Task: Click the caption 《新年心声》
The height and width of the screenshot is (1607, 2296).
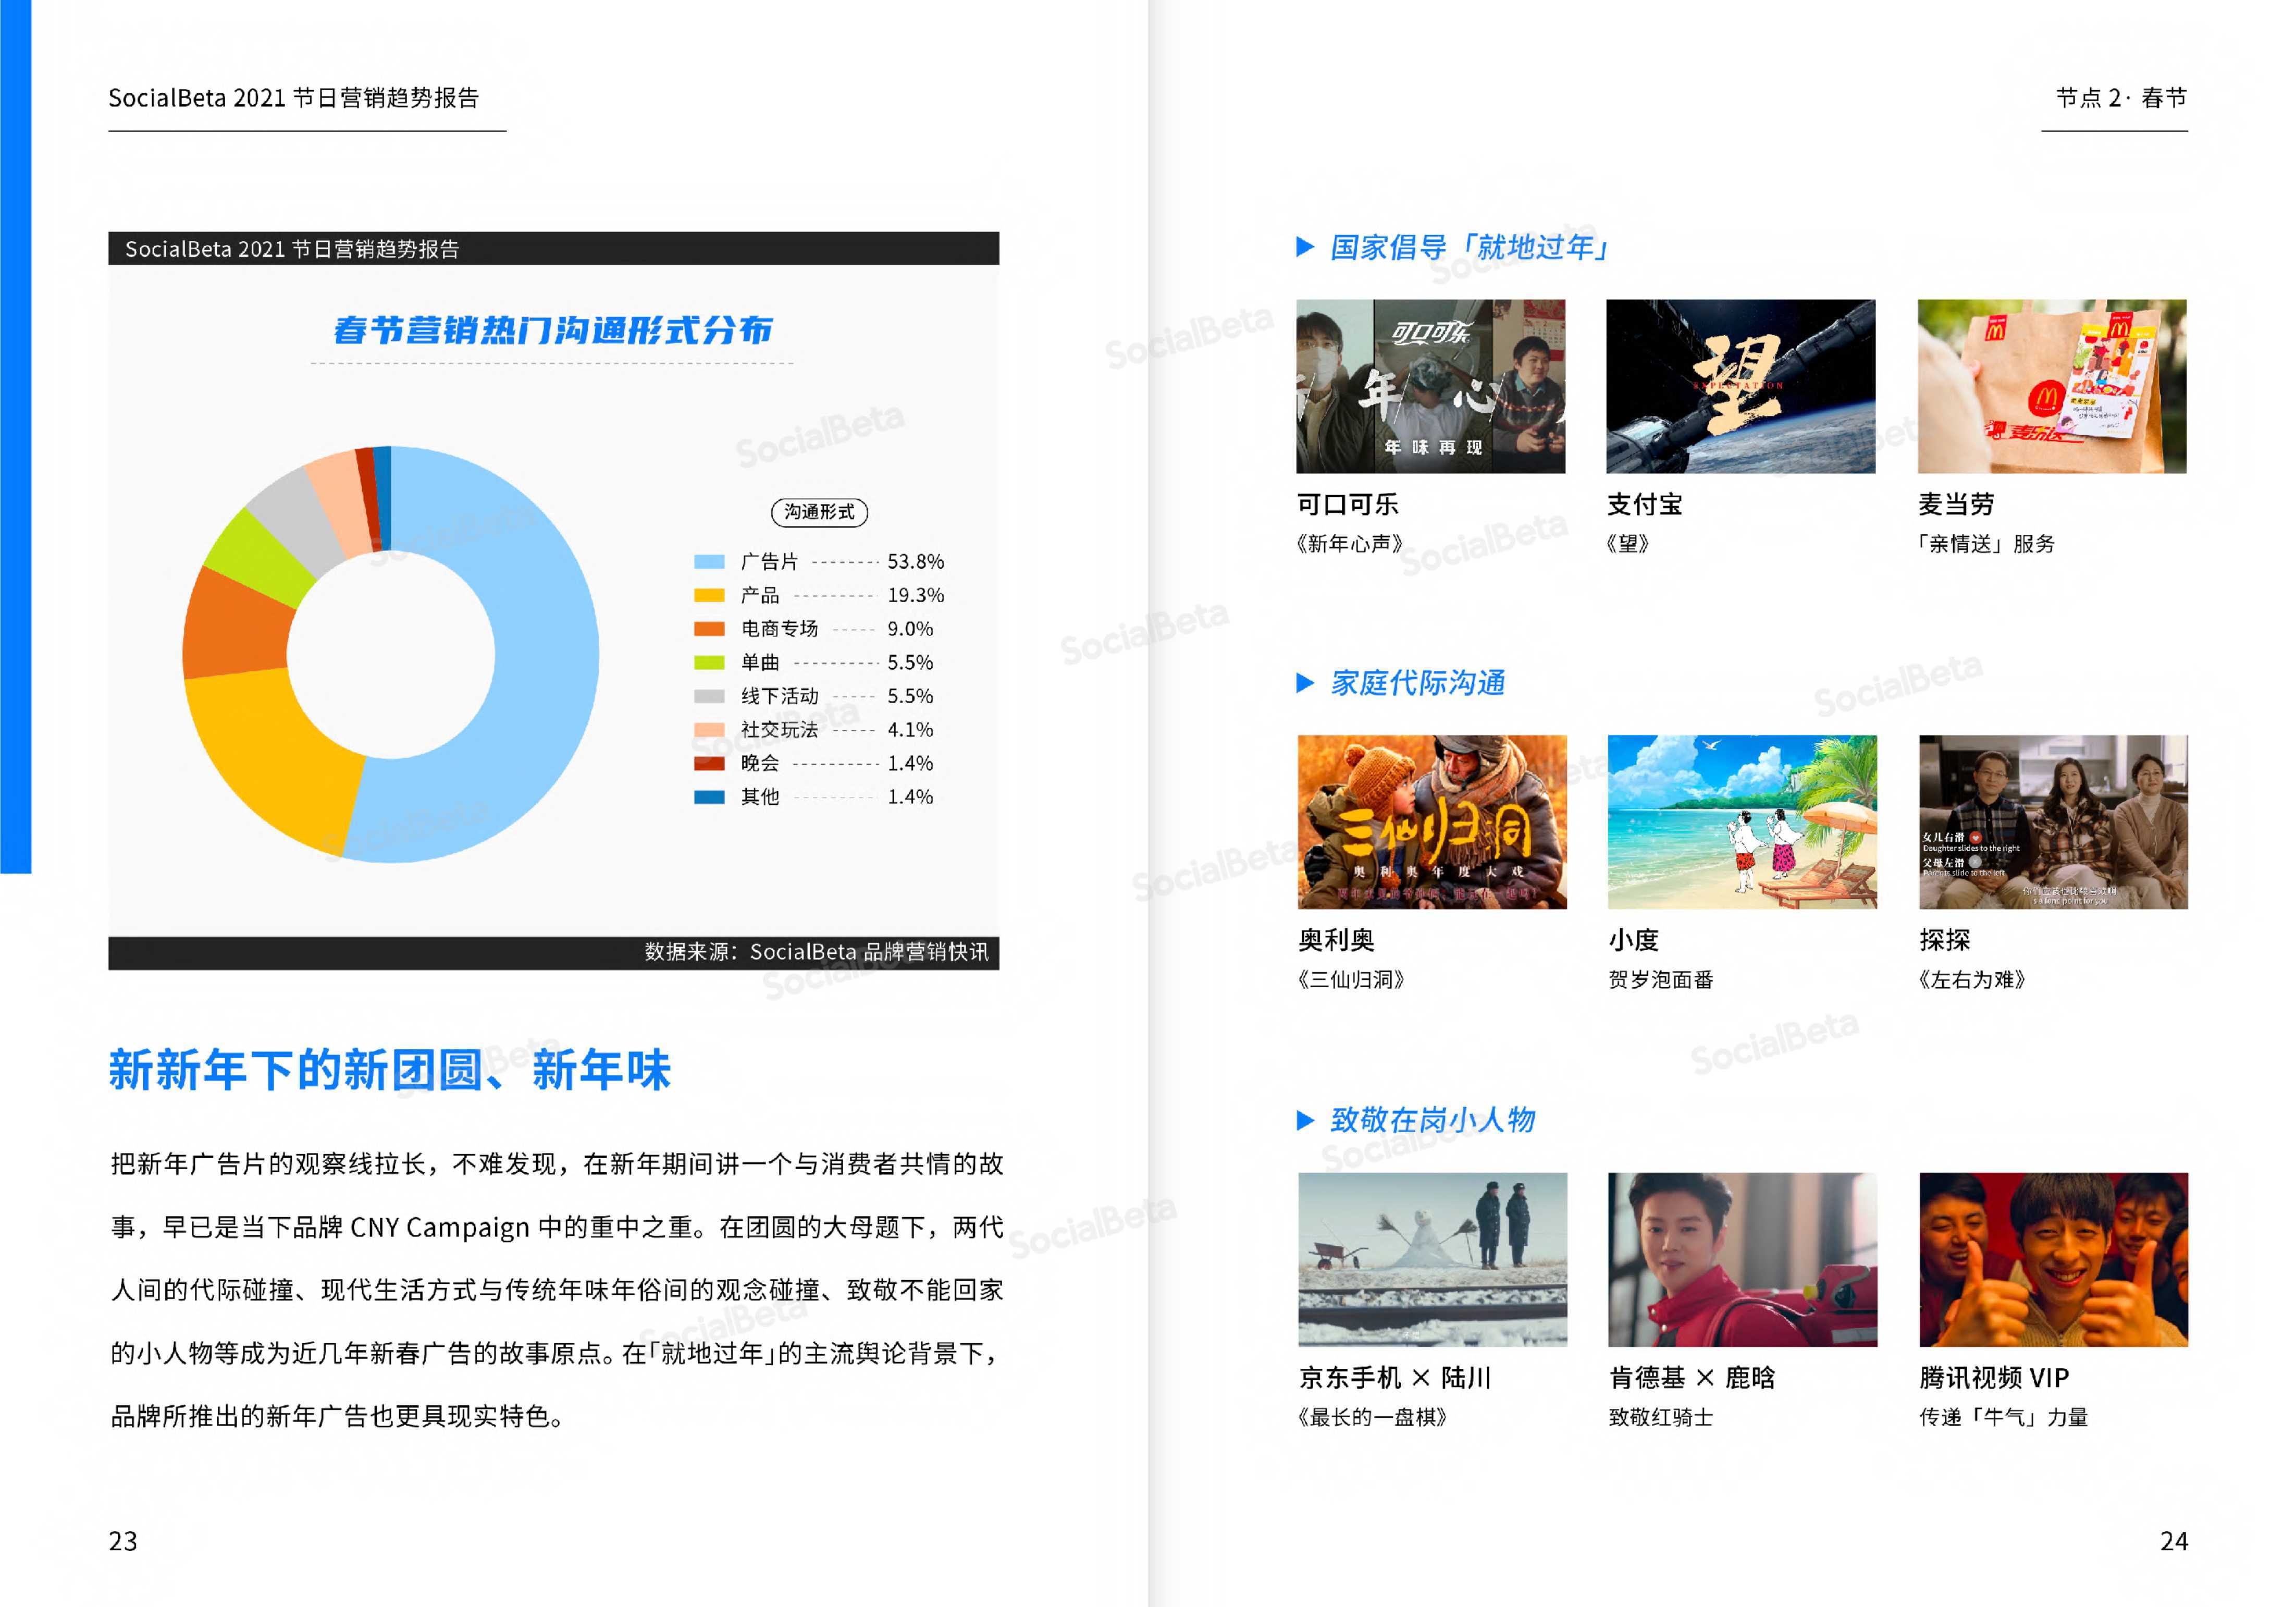Action: 1349,544
